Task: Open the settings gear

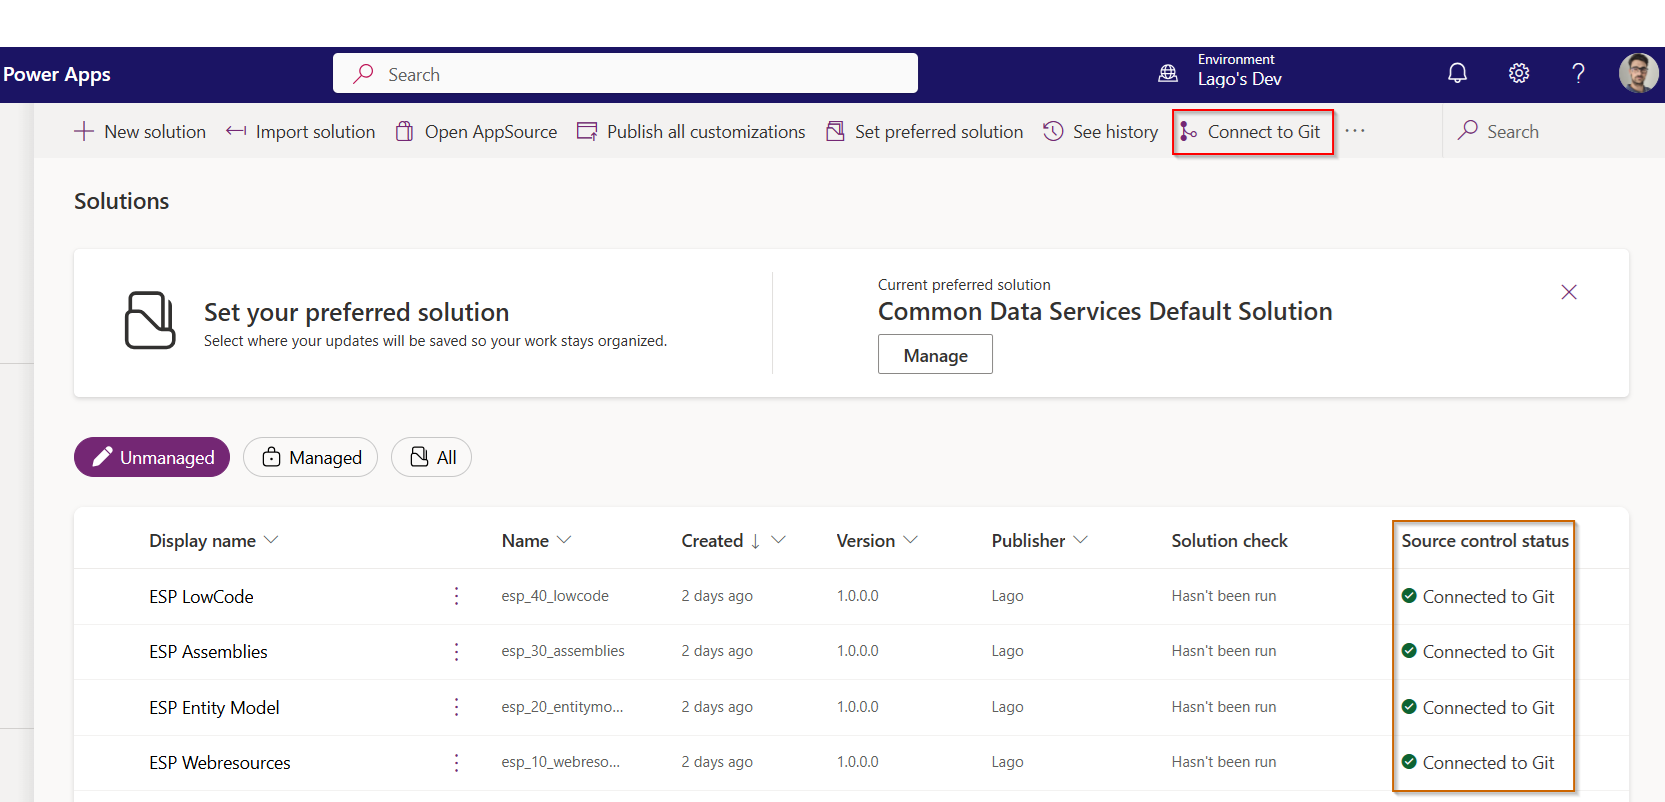Action: 1519,73
